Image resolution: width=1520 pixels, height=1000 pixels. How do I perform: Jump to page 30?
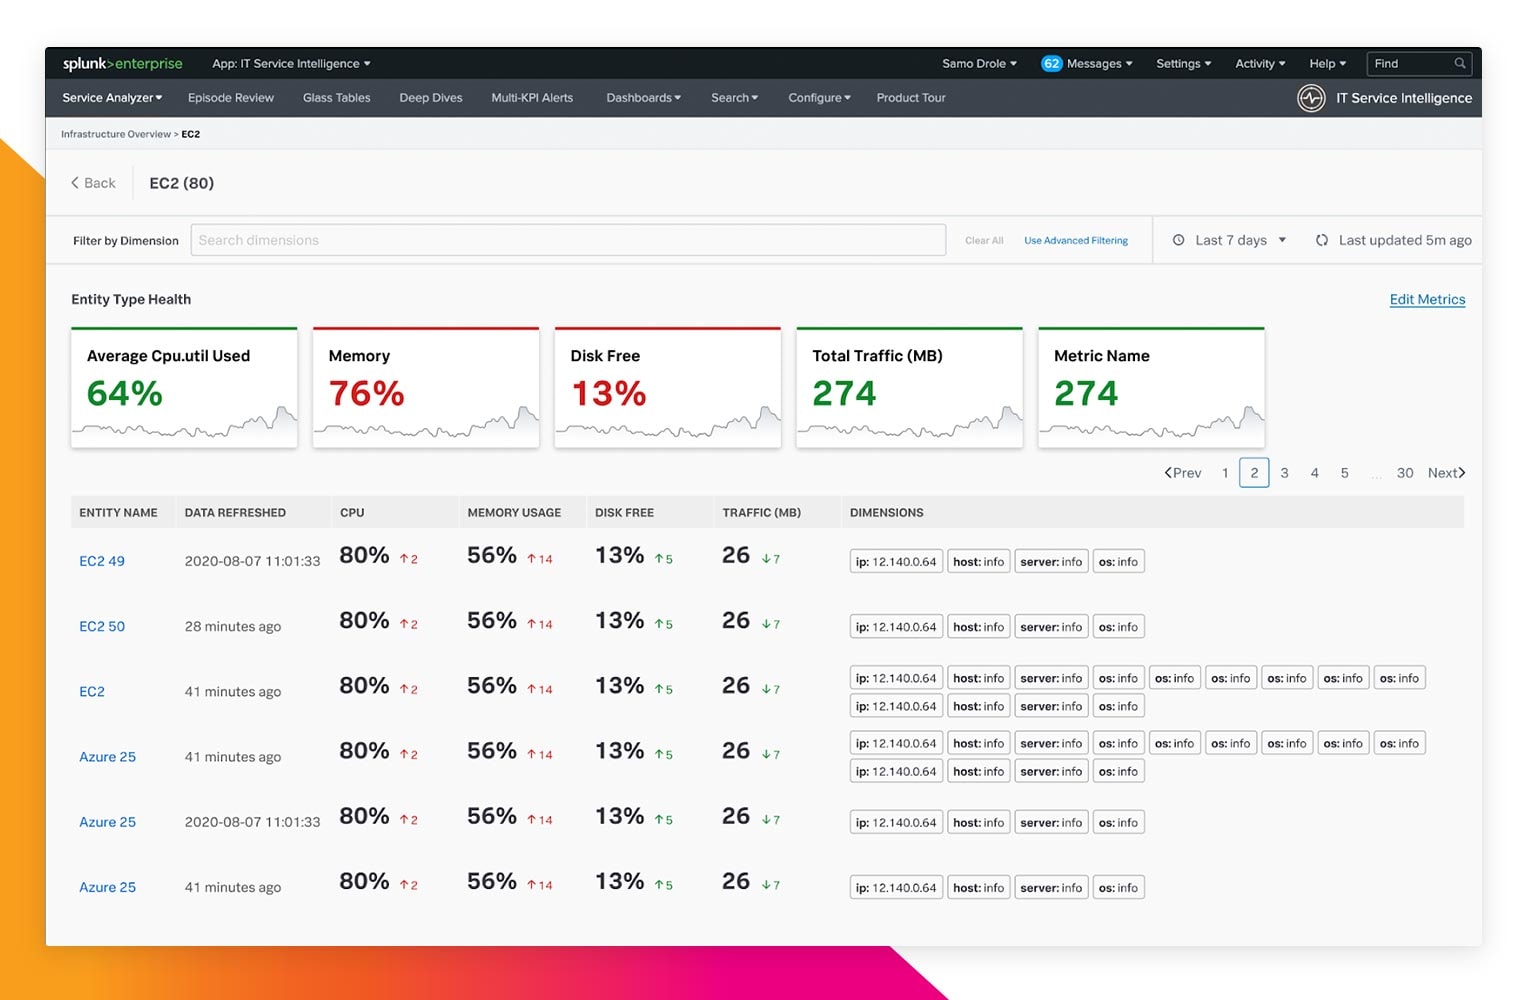1405,473
